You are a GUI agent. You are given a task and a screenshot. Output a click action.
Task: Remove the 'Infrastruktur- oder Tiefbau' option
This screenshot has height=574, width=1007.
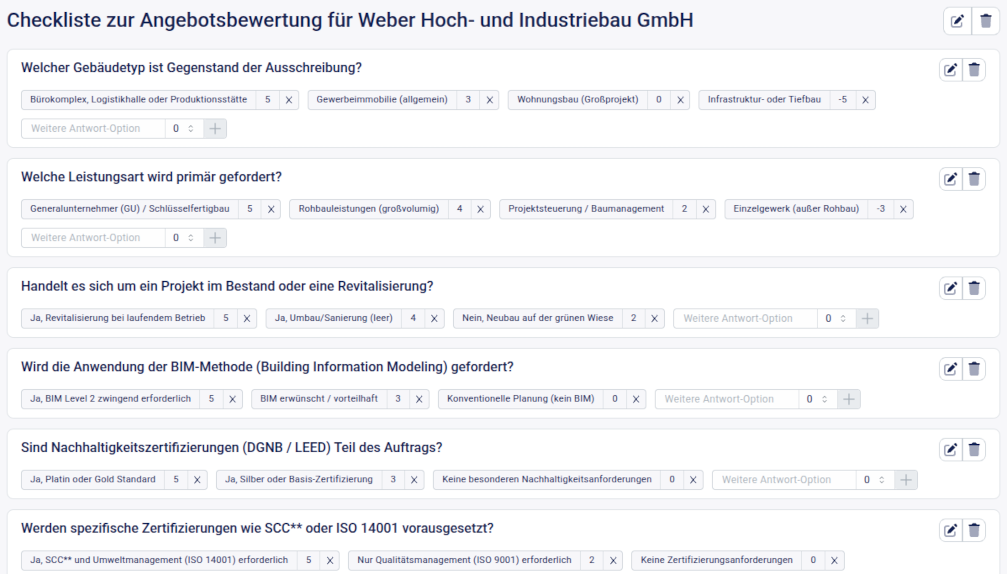[x=865, y=100]
